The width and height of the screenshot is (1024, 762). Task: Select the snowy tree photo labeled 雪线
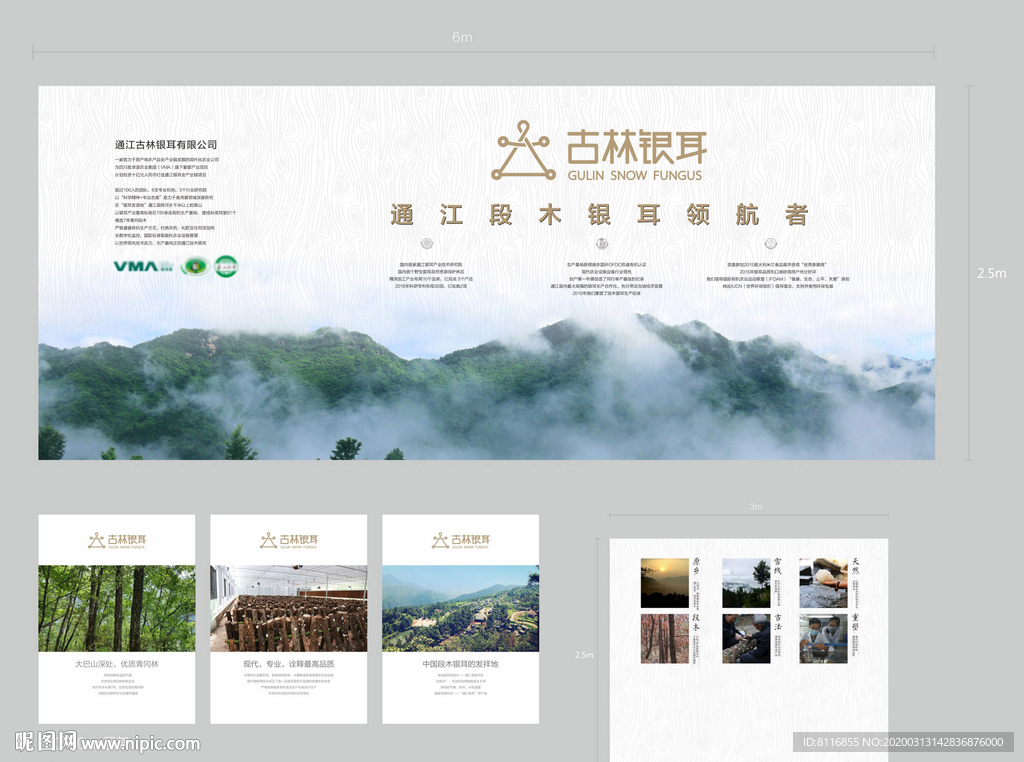point(746,583)
